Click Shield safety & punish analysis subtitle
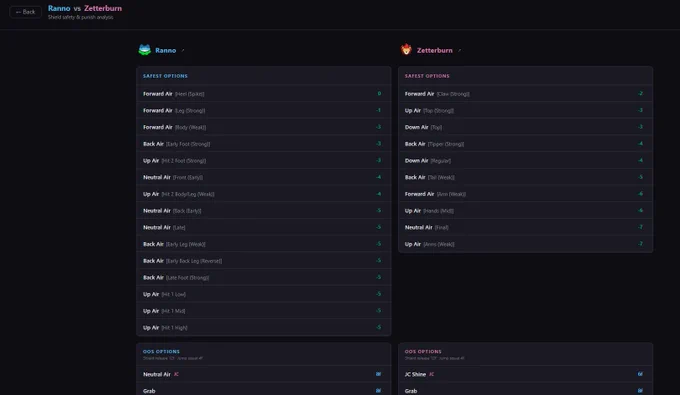Viewport: 680px width, 395px height. (x=81, y=17)
